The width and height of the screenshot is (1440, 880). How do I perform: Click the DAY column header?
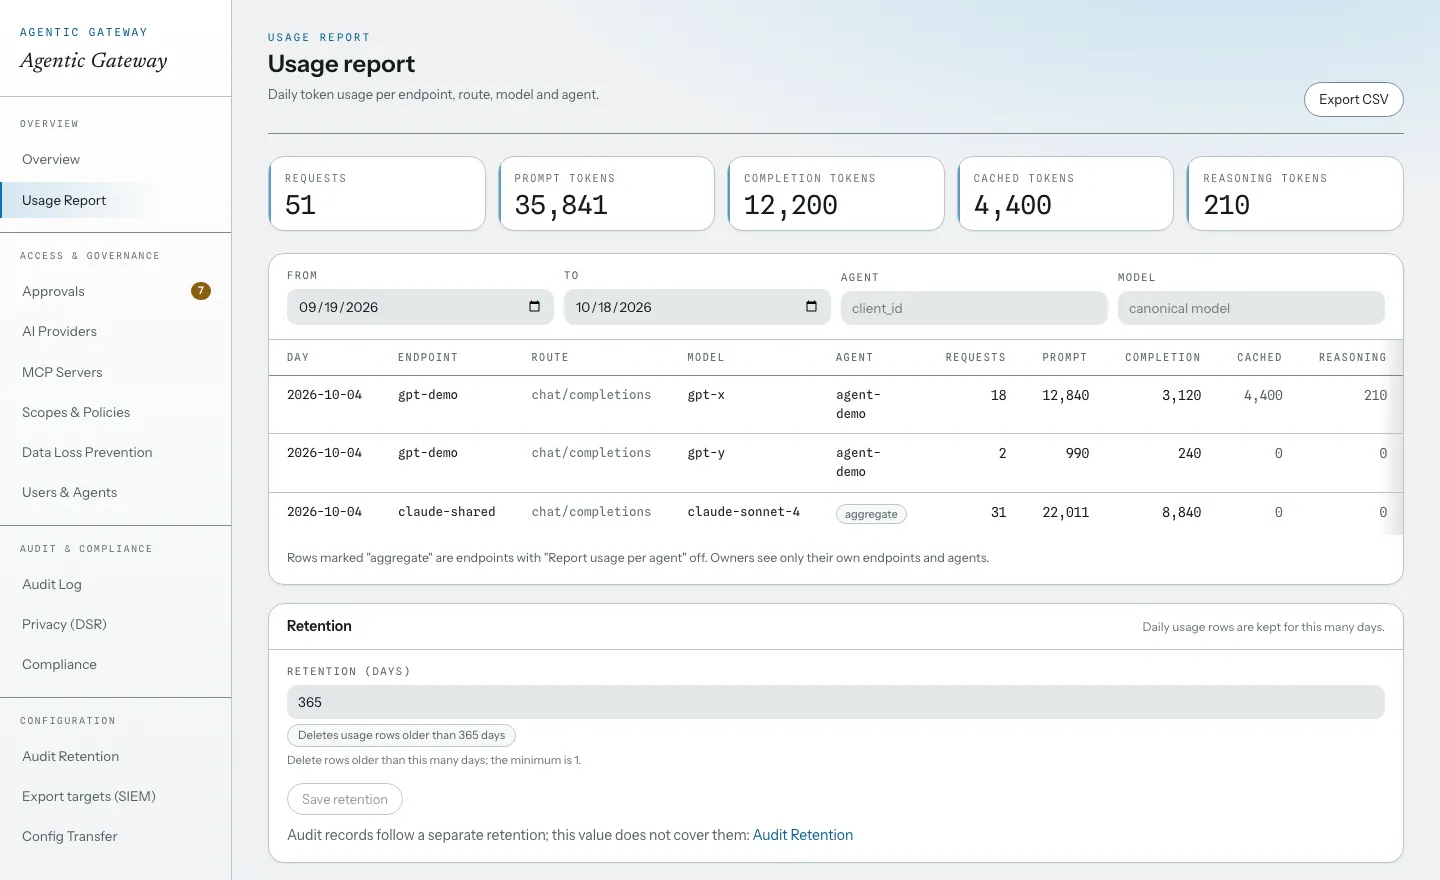[x=298, y=357]
